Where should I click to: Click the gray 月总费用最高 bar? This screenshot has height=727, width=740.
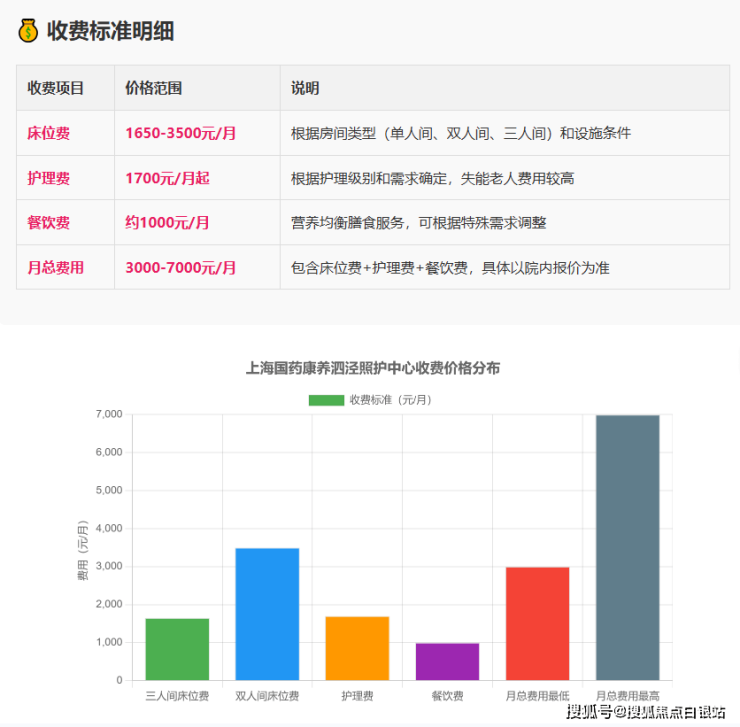[x=628, y=548]
